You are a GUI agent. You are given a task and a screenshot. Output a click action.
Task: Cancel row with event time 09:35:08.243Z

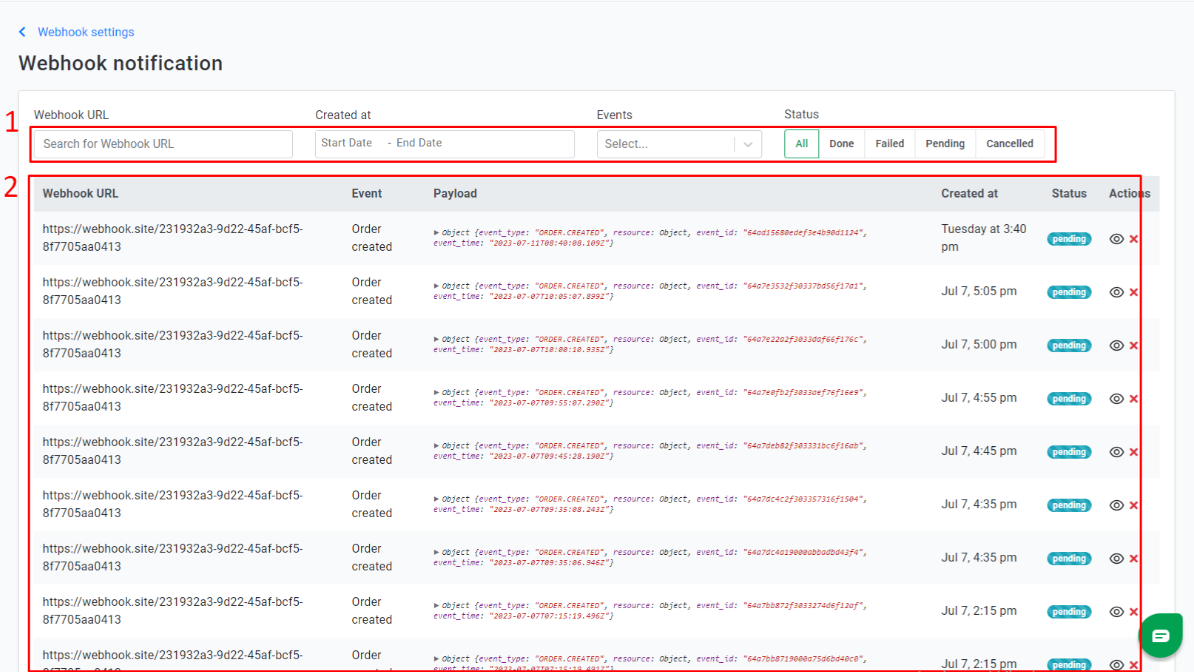(x=1134, y=506)
